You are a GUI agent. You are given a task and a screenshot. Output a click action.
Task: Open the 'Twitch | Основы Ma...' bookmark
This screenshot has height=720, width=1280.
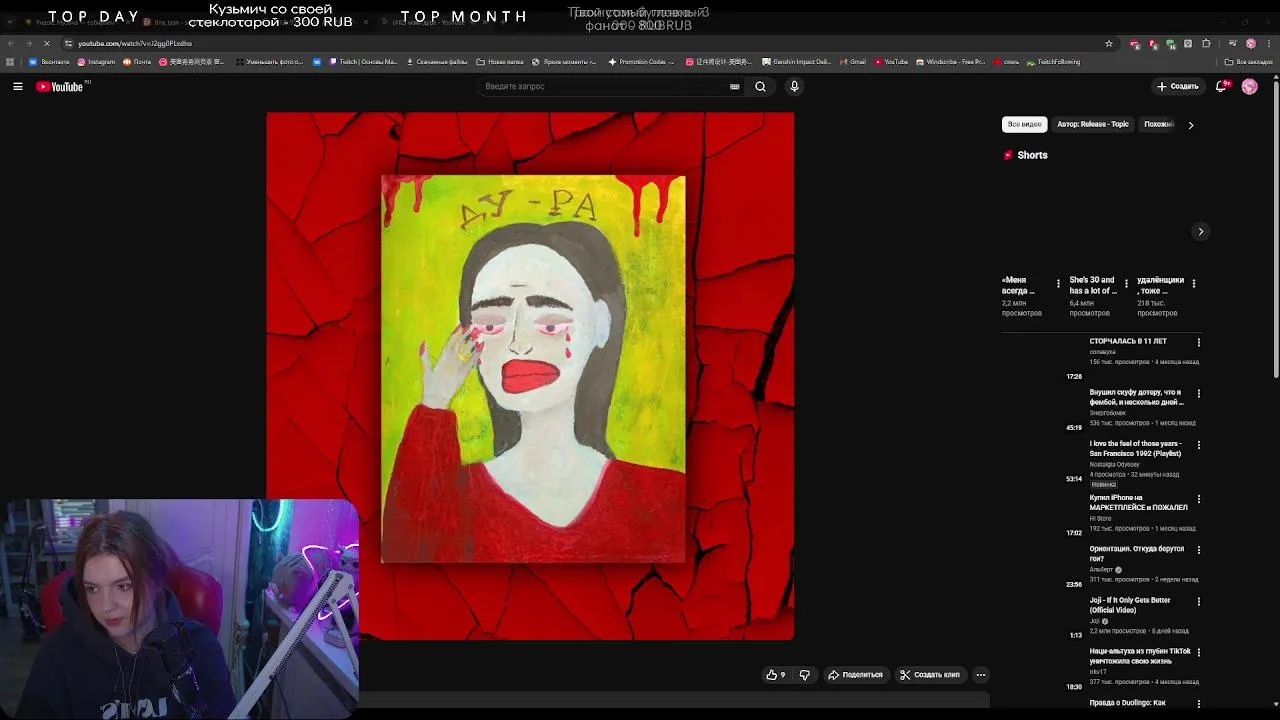click(x=363, y=62)
